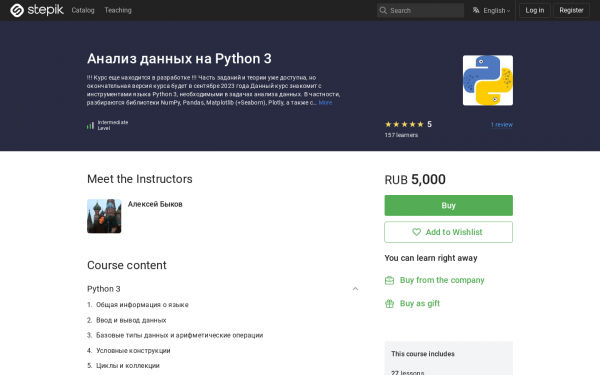Open the Teaching menu item

[118, 10]
